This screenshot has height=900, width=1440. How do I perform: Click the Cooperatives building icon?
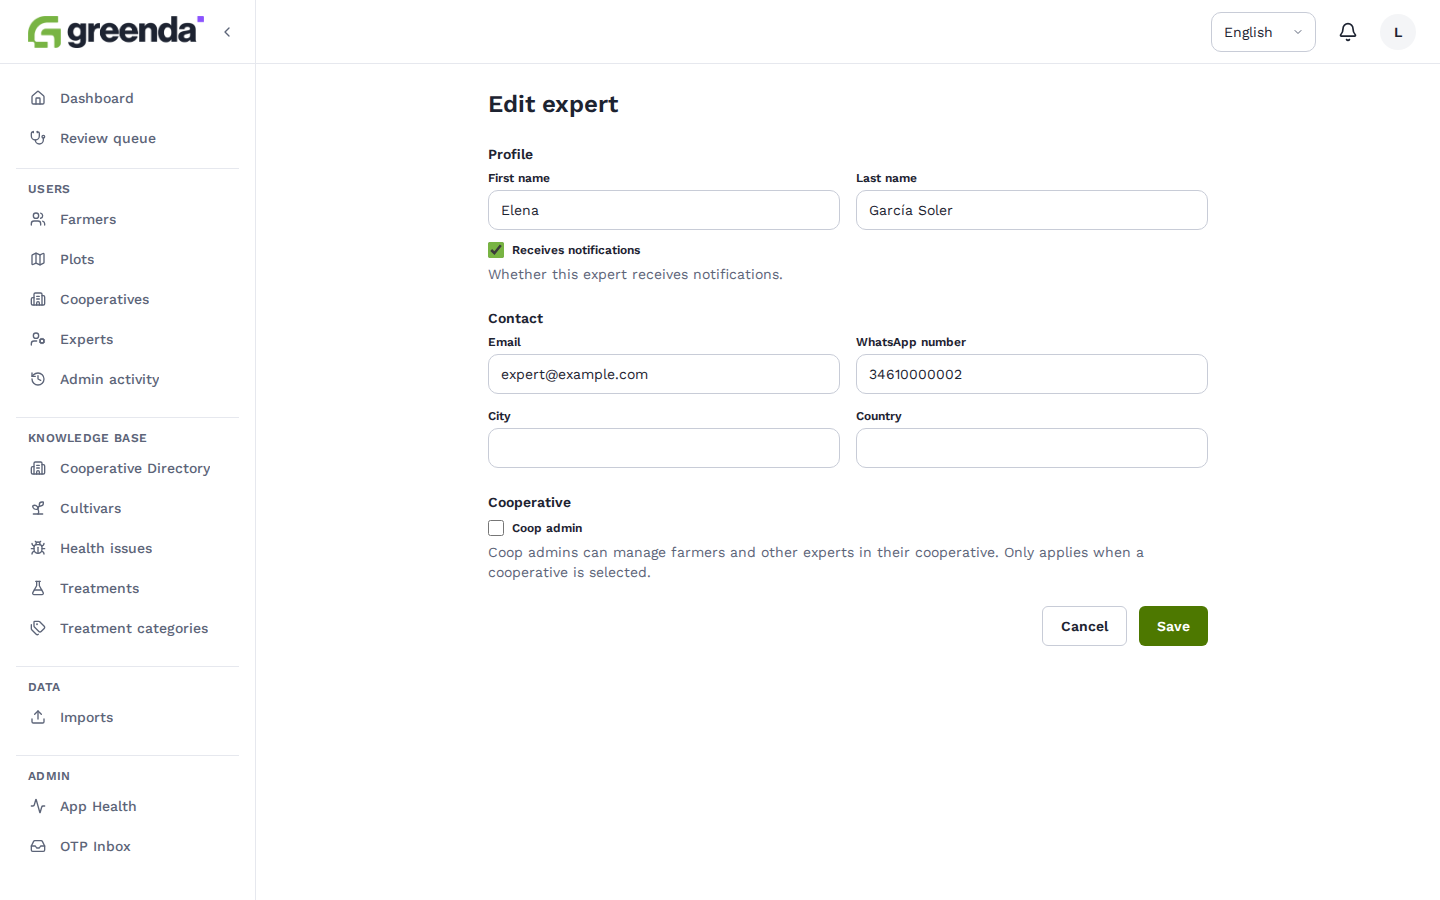coord(38,299)
